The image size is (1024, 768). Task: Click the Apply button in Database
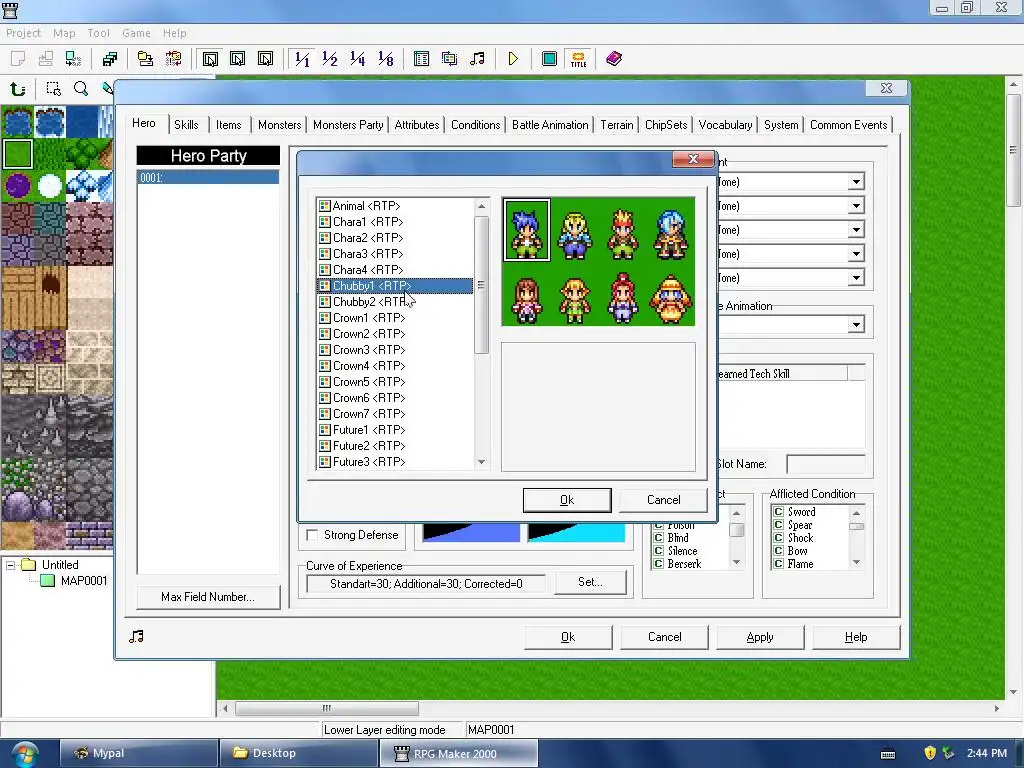[760, 637]
